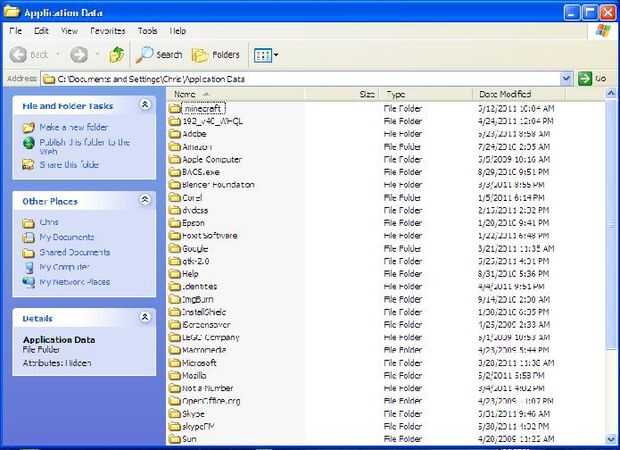Viewport: 620px width, 450px height.
Task: Click the Skype folder name
Action: [193, 414]
